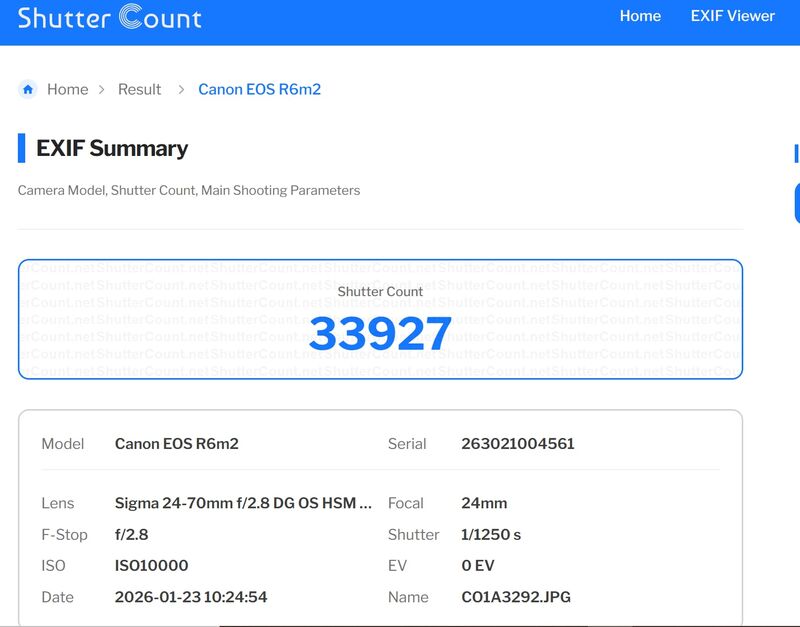Click the EXIF Summary heading
The height and width of the screenshot is (627, 800).
click(x=112, y=148)
